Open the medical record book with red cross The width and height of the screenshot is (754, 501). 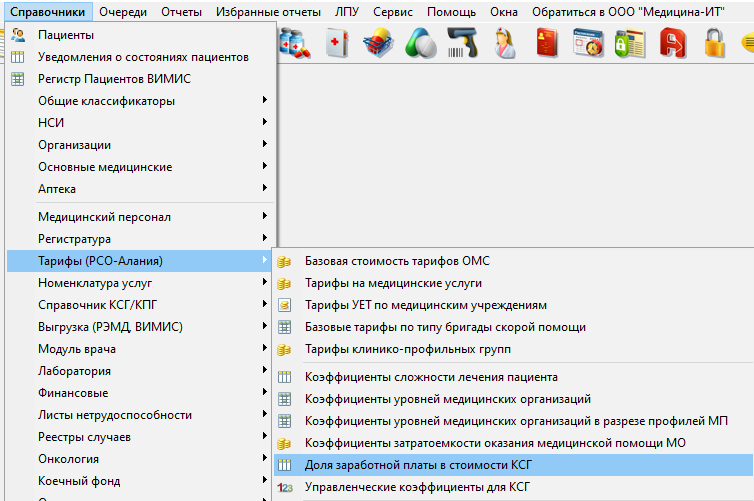coord(336,43)
